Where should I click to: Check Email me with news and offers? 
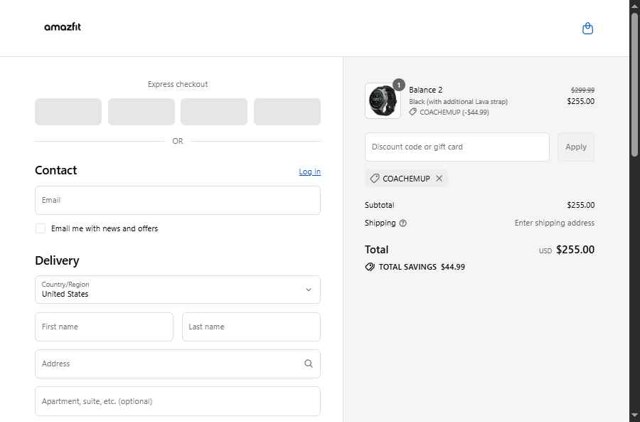40,228
